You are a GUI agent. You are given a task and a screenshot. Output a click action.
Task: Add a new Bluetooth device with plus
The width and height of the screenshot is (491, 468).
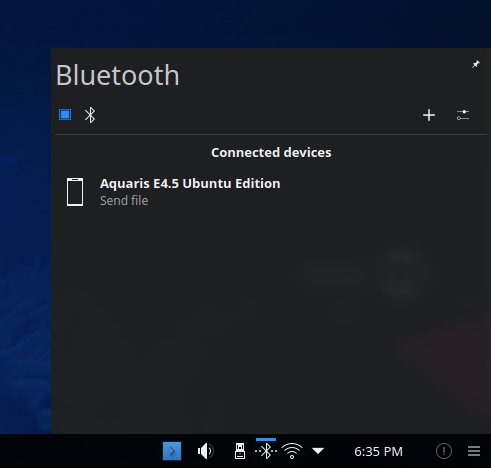click(429, 115)
